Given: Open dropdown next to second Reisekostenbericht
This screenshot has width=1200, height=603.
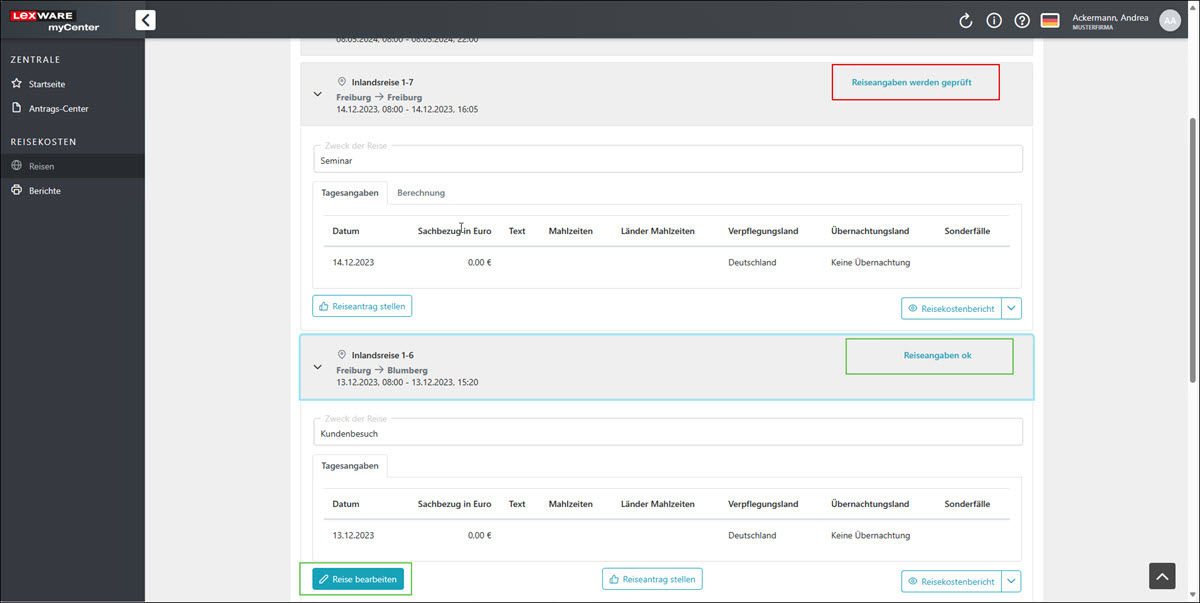Looking at the screenshot, I should 1012,581.
